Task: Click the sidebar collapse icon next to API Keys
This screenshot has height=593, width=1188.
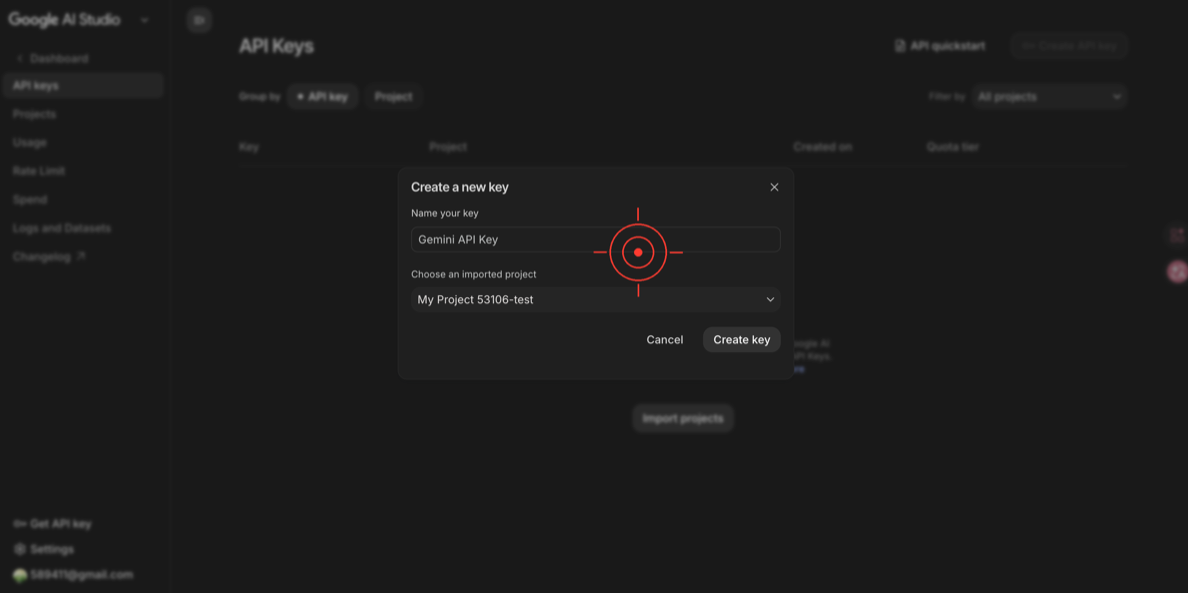Action: coord(199,20)
